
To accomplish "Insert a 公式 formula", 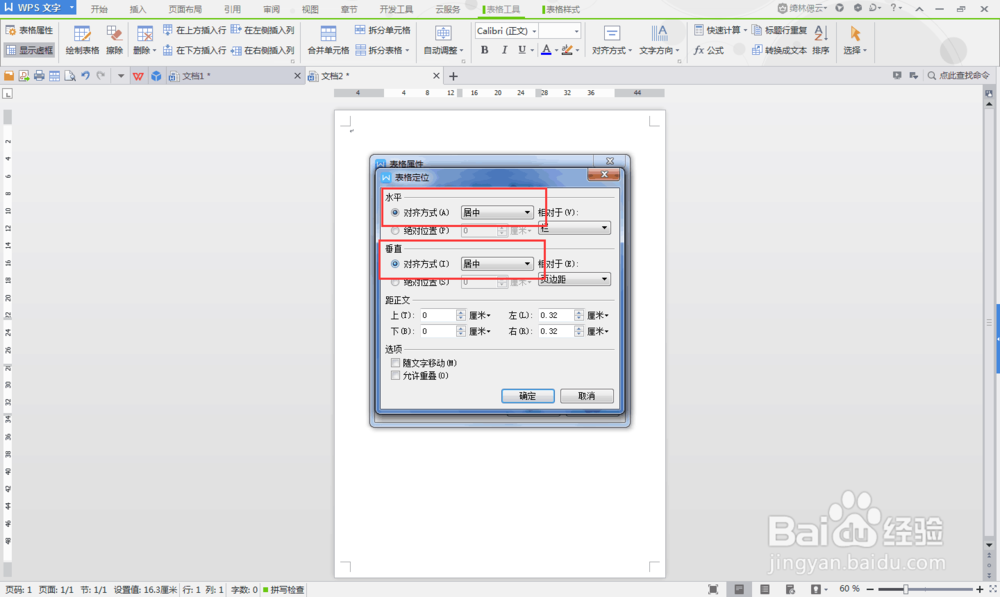I will click(x=709, y=50).
